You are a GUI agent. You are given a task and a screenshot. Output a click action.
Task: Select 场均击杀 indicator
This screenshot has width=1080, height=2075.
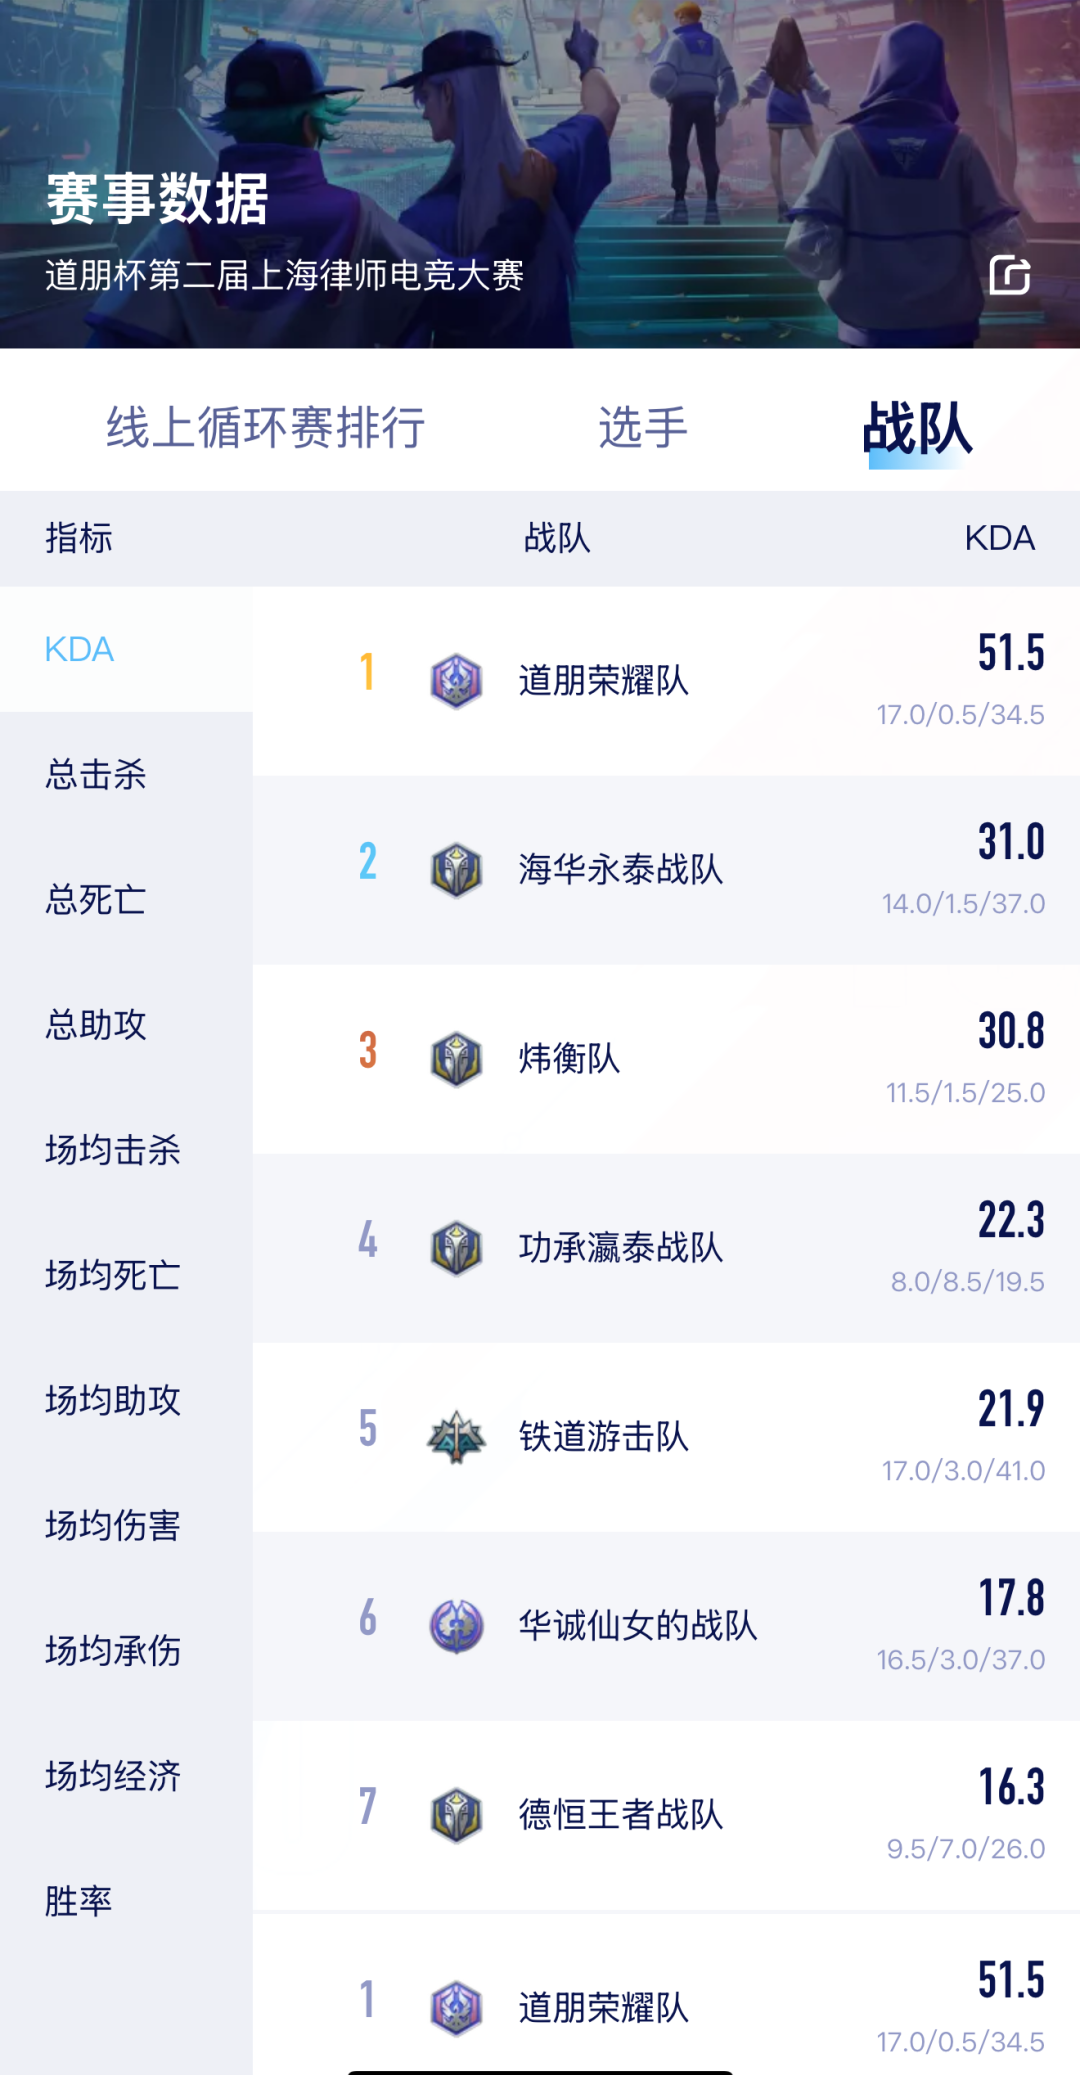(113, 1150)
